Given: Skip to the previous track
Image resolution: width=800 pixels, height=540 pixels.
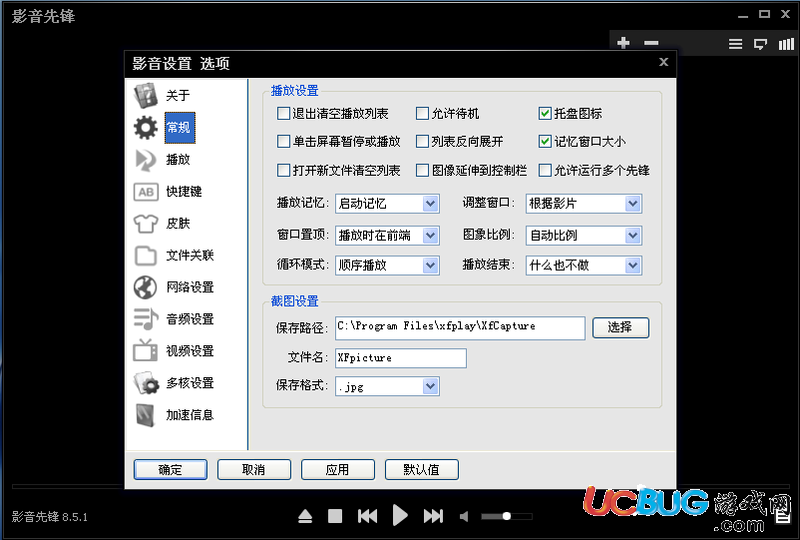Looking at the screenshot, I should point(367,516).
